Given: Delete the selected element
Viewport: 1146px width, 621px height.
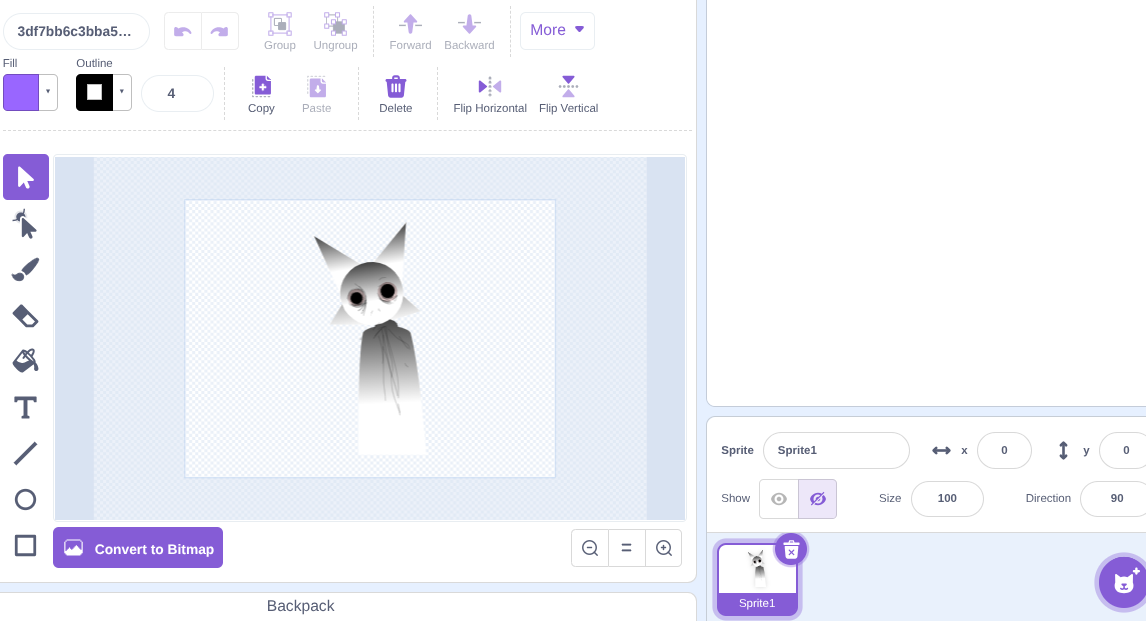Looking at the screenshot, I should pyautogui.click(x=395, y=95).
